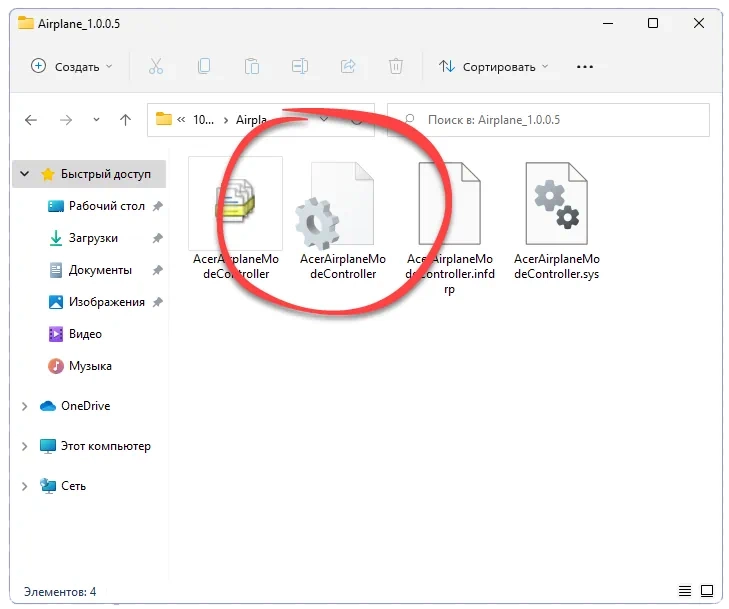Click the Элементов: 4 status text
Image resolution: width=729 pixels, height=609 pixels.
click(x=60, y=592)
